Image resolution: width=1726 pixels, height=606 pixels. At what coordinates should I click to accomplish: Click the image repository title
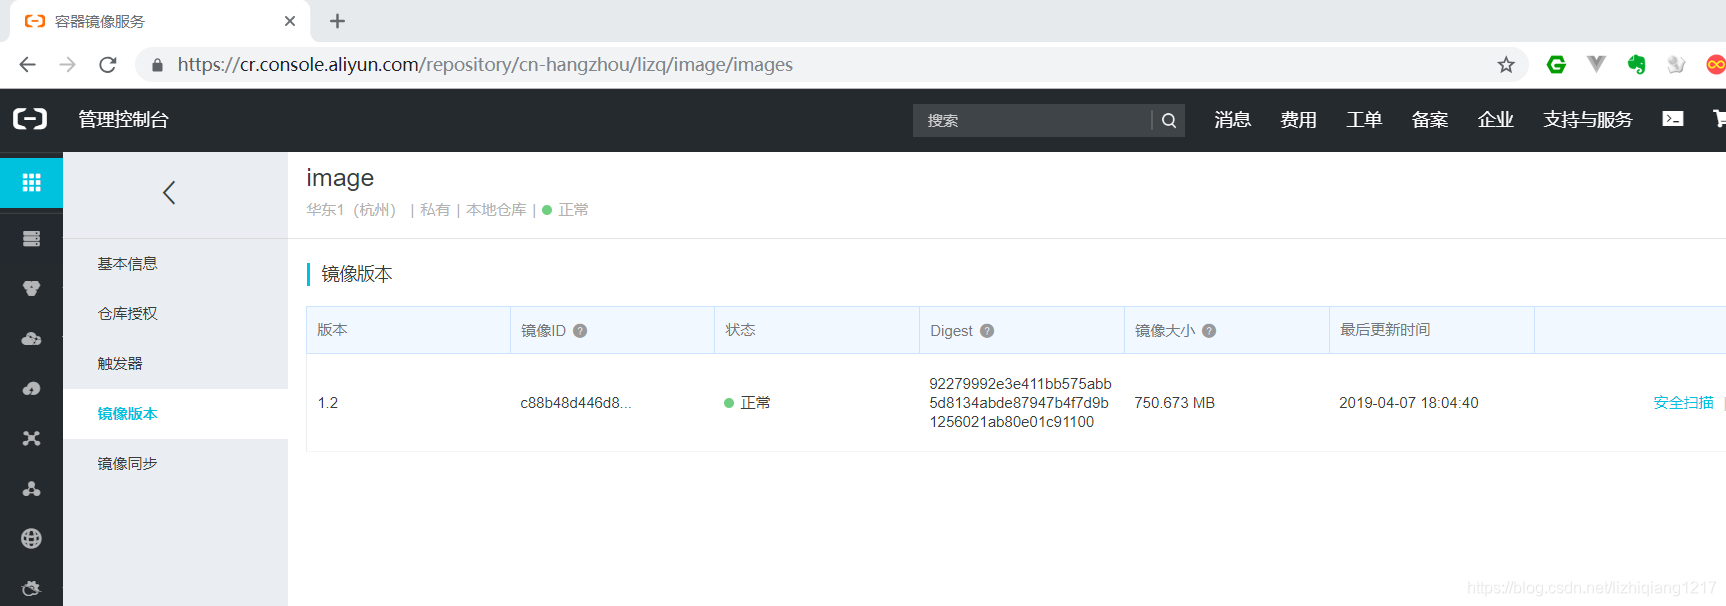tap(340, 178)
